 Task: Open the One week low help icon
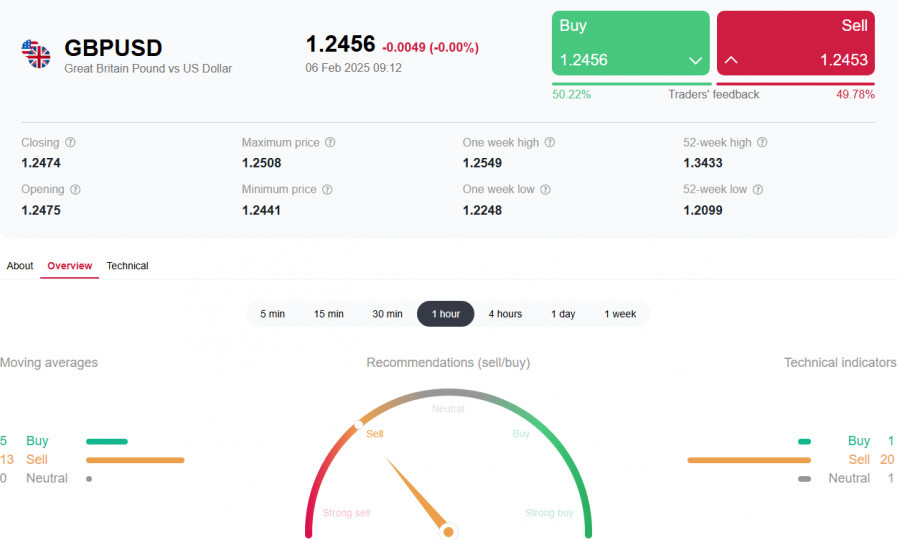(545, 189)
